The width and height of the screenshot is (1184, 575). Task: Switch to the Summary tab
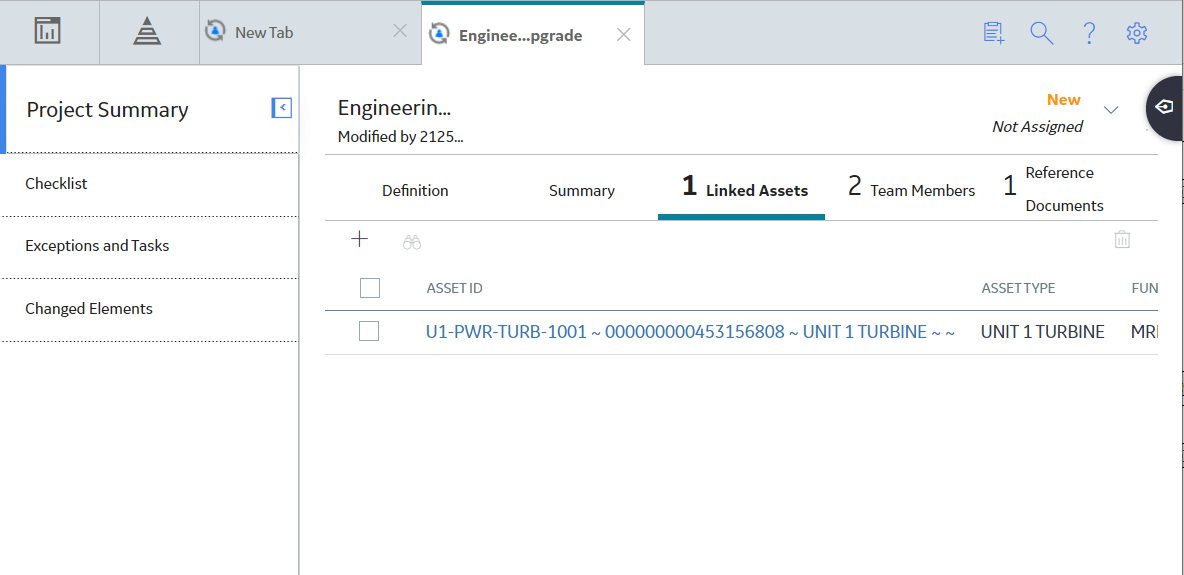click(581, 191)
